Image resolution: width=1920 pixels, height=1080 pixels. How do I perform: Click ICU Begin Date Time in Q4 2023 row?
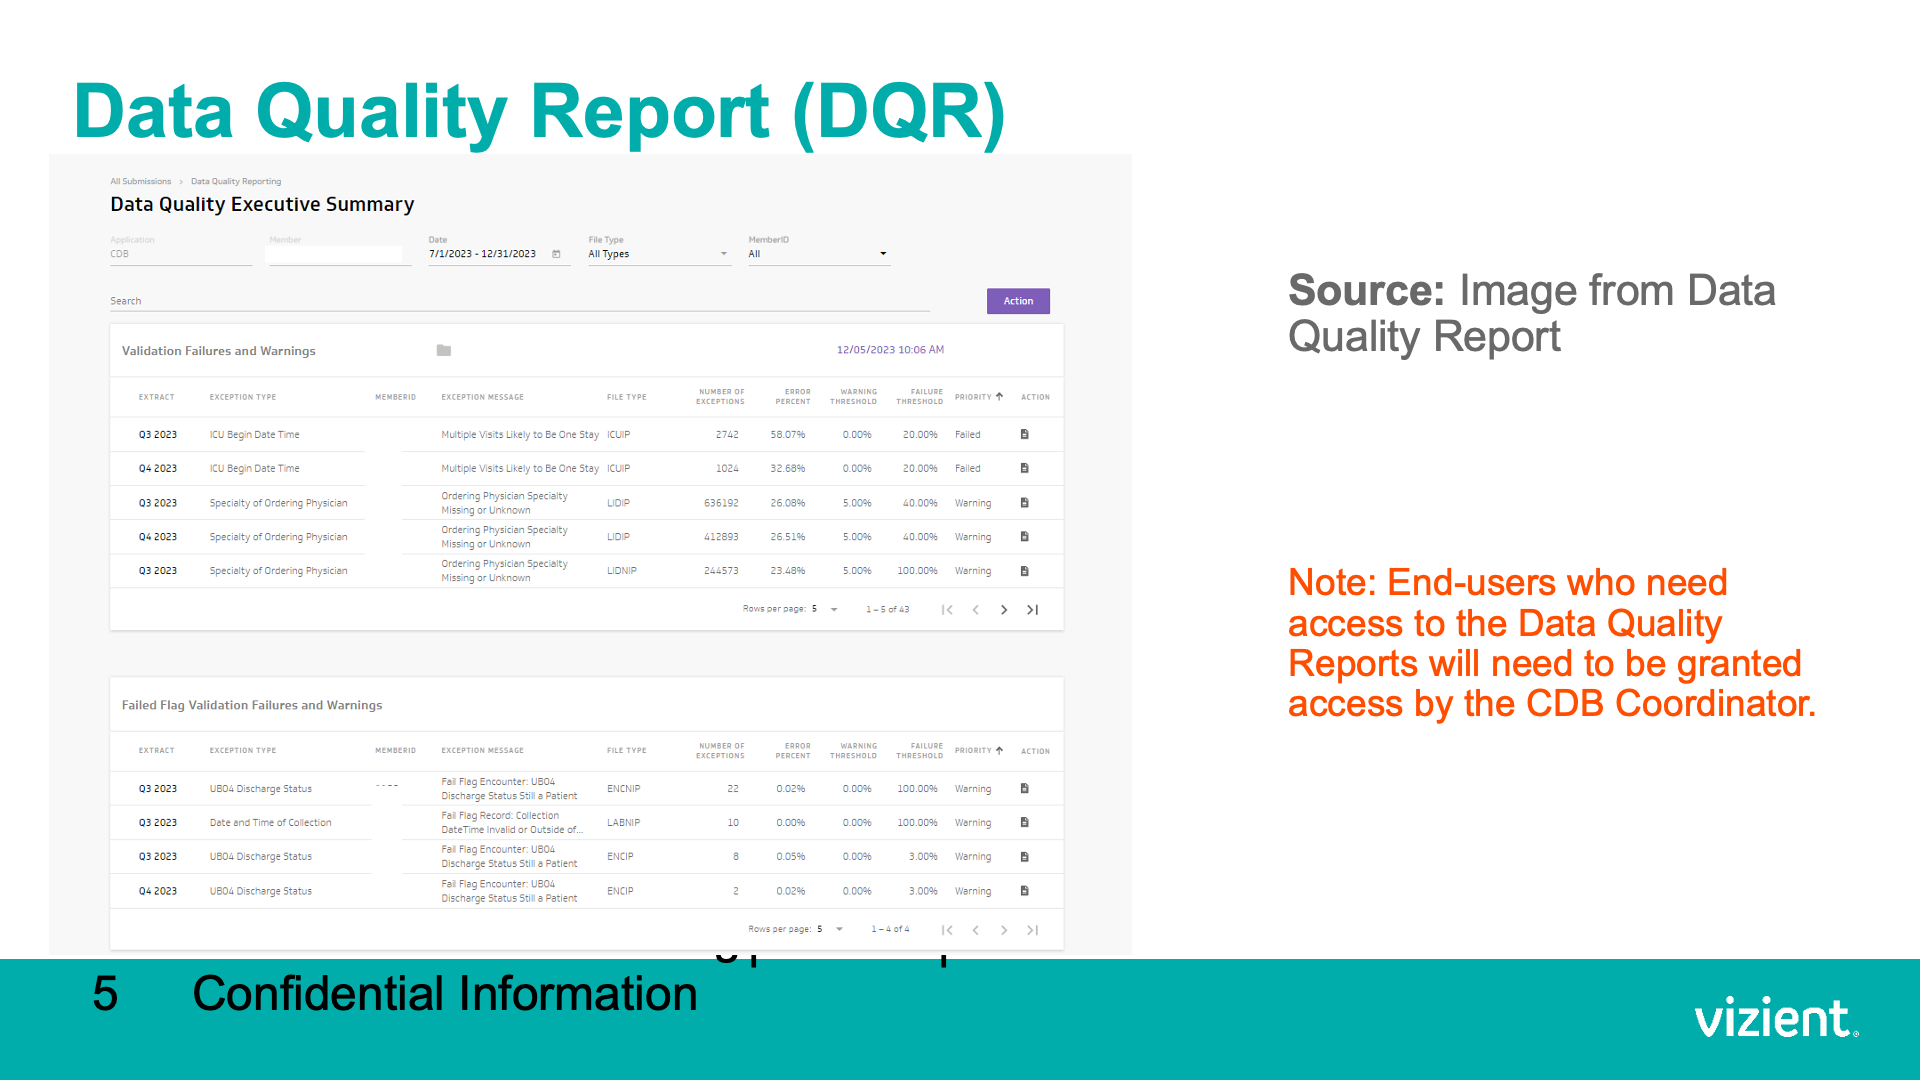[x=254, y=469]
